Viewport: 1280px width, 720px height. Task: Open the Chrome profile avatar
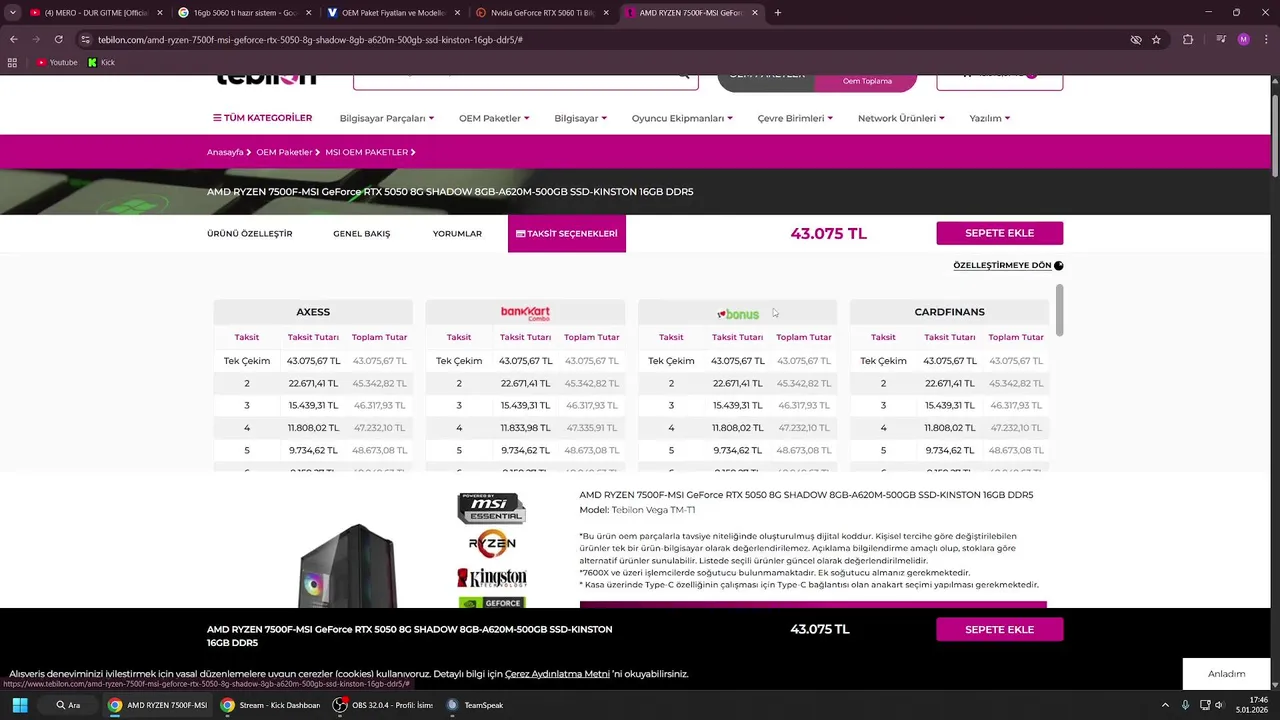pos(1243,39)
